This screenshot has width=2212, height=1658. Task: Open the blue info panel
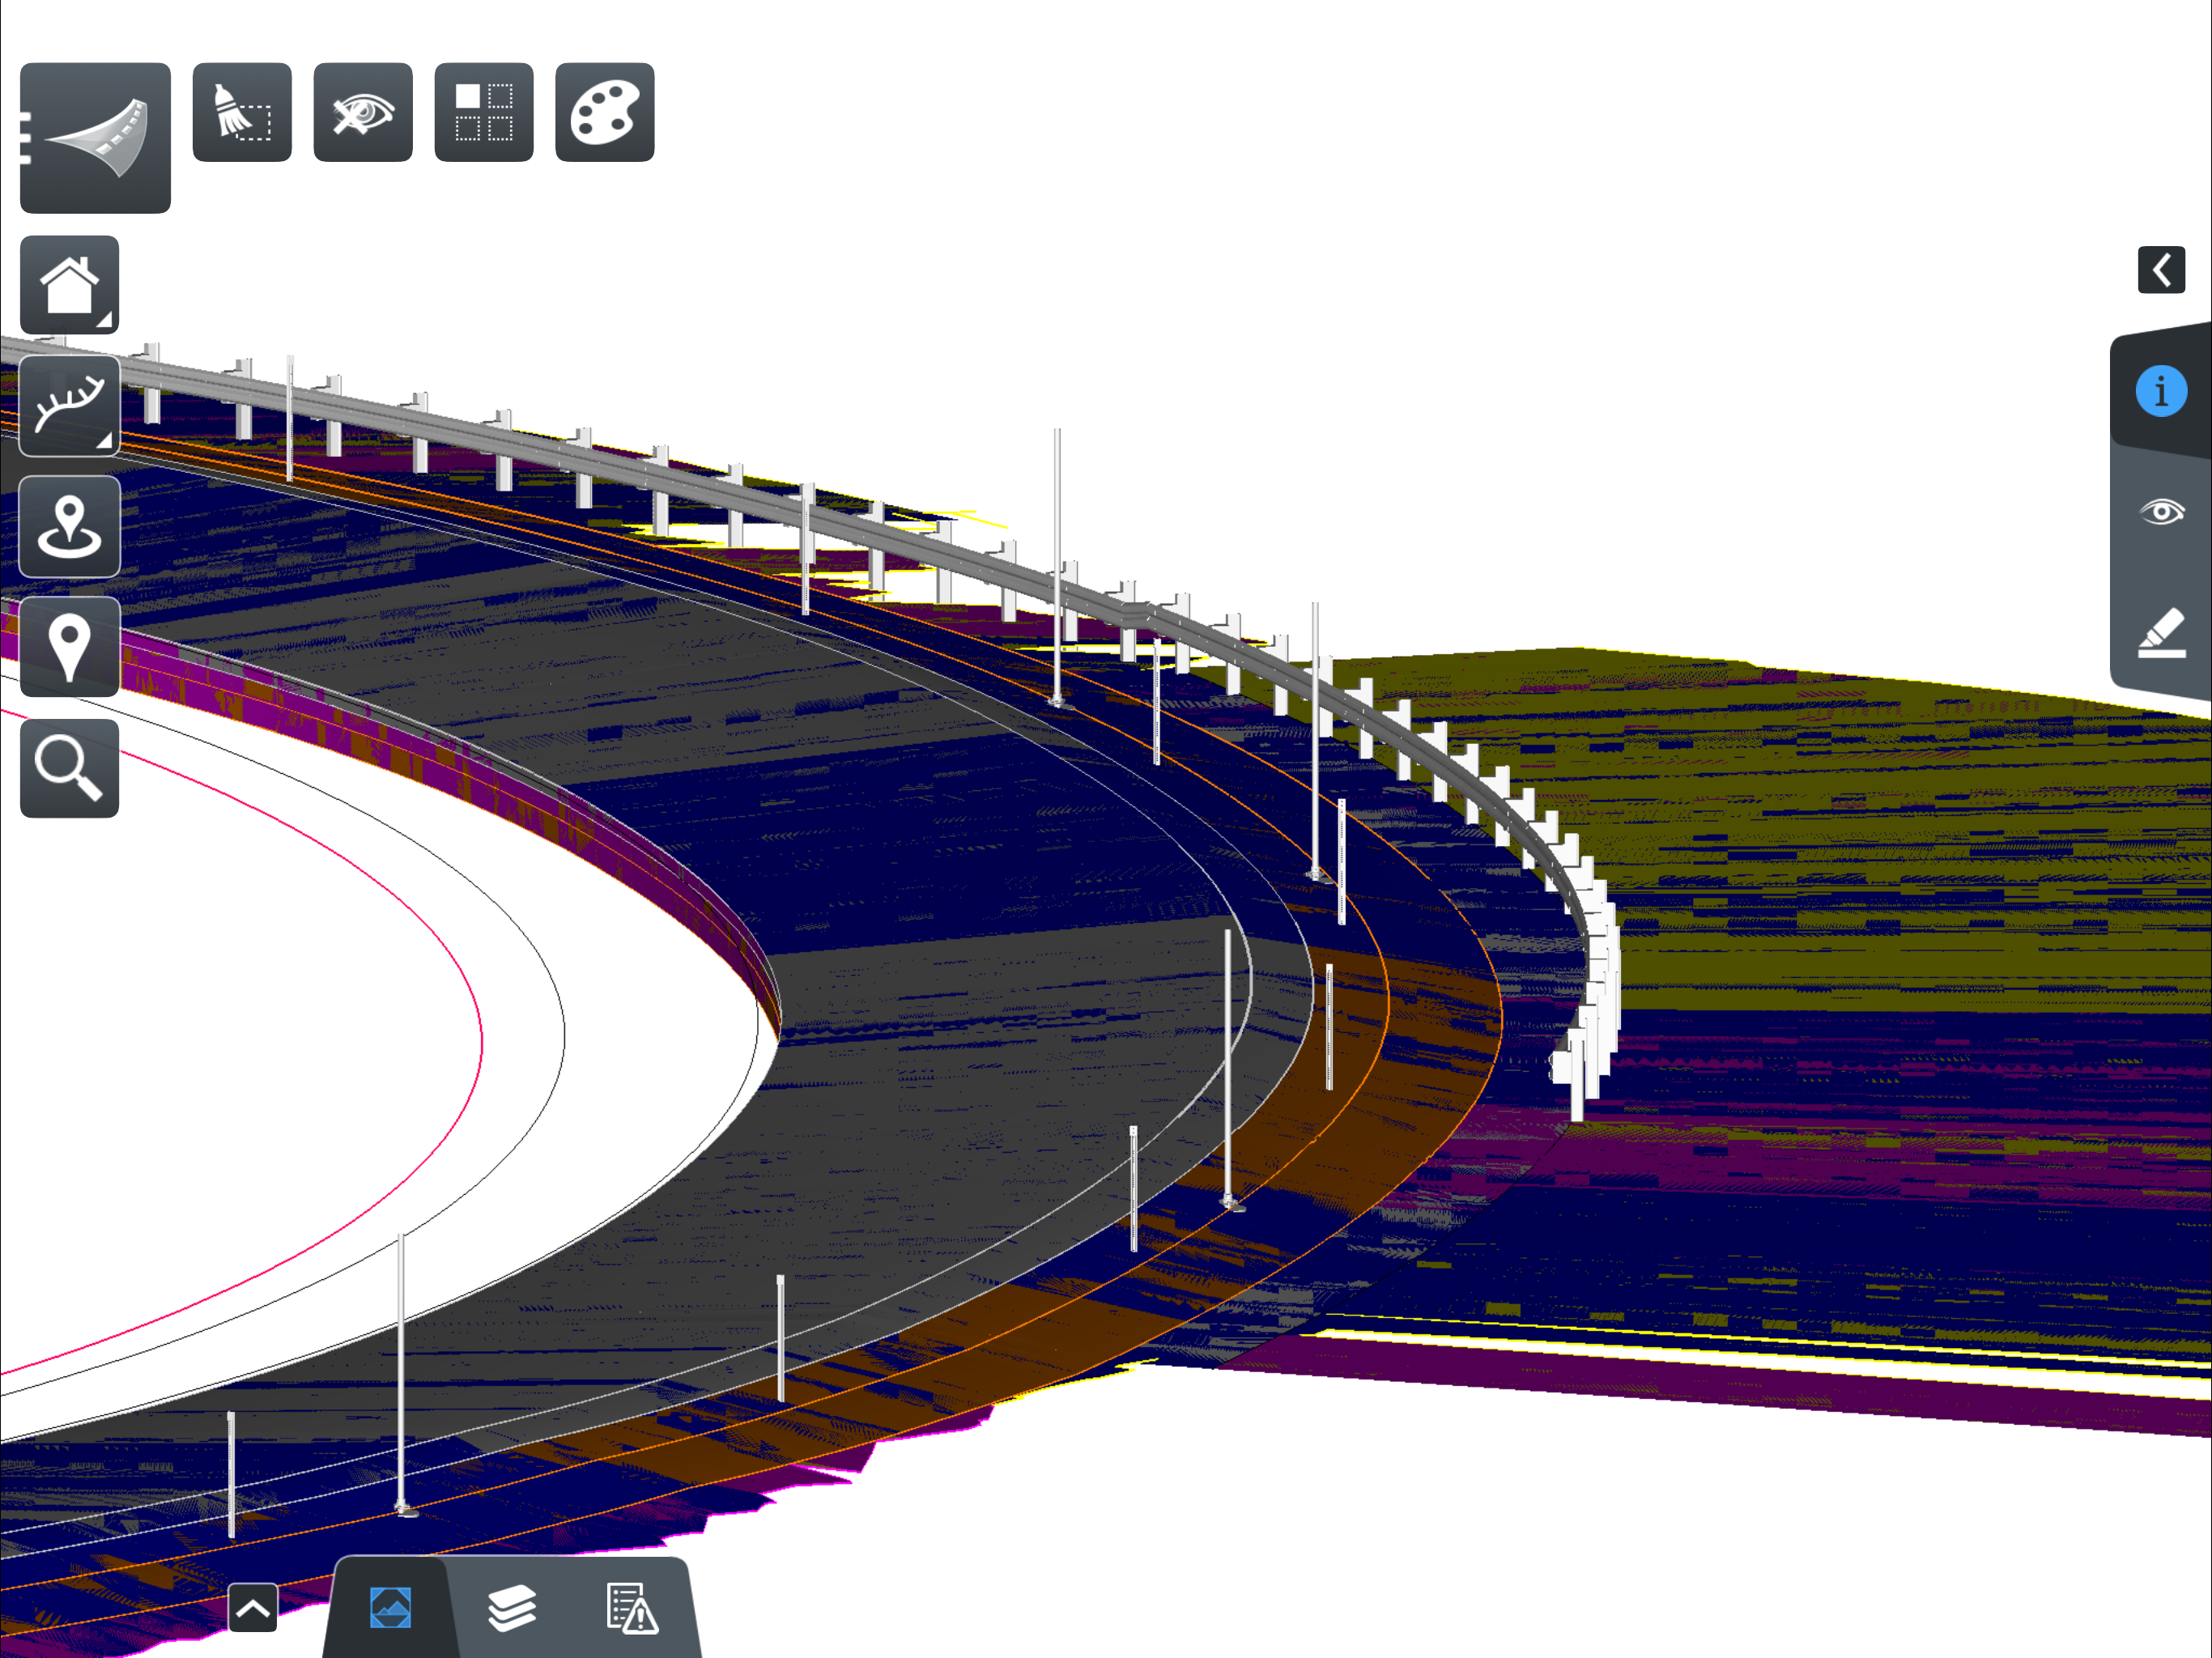coord(2161,391)
